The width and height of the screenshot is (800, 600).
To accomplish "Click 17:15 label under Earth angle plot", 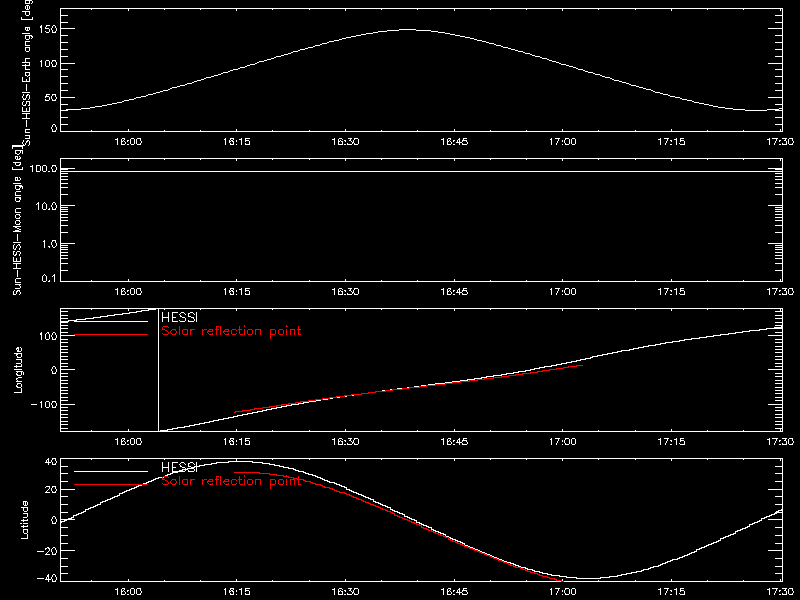I will (671, 142).
